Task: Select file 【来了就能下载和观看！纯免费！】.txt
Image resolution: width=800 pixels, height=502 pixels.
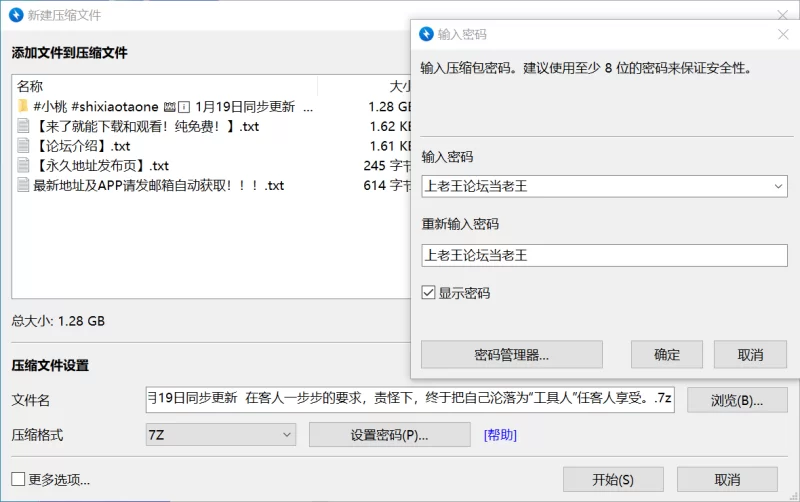Action: pyautogui.click(x=146, y=126)
